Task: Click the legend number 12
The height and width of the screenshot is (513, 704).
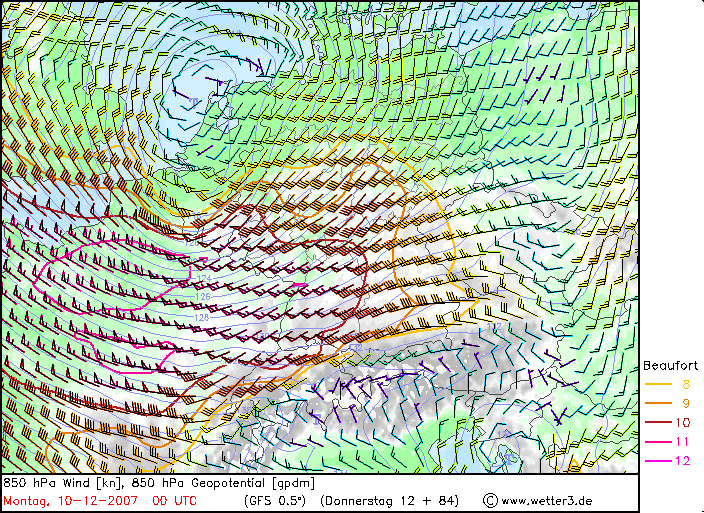Action: tap(682, 461)
